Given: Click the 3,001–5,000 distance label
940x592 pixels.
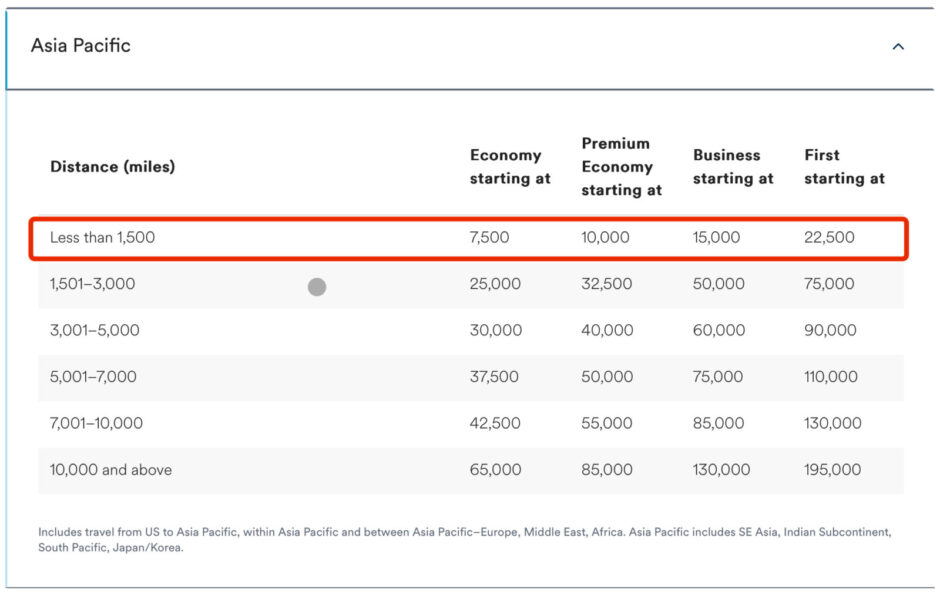Looking at the screenshot, I should coord(94,330).
